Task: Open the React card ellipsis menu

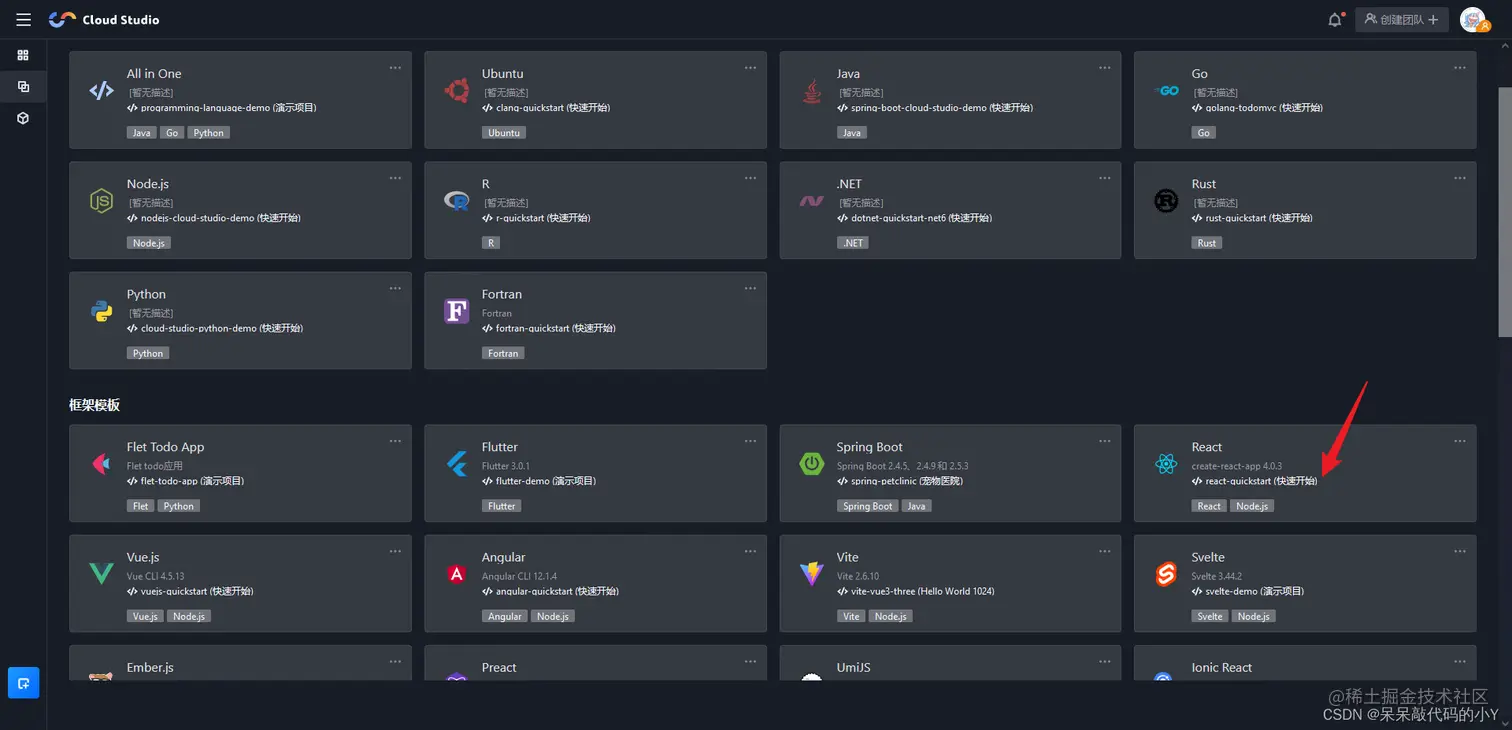Action: 1460,441
